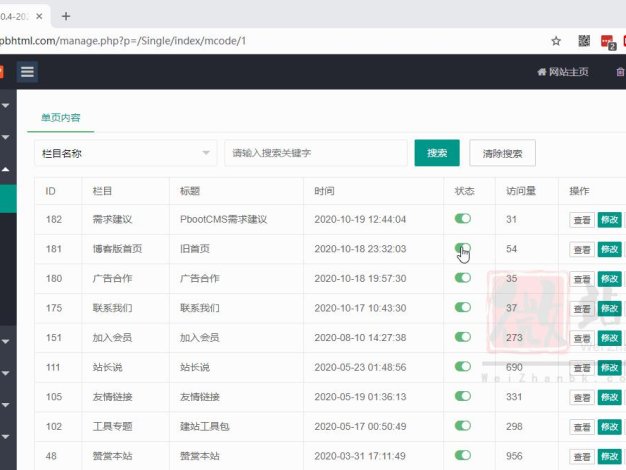Go to 网站主页 link in header
Screen dimensions: 626x470
[x=563, y=72]
